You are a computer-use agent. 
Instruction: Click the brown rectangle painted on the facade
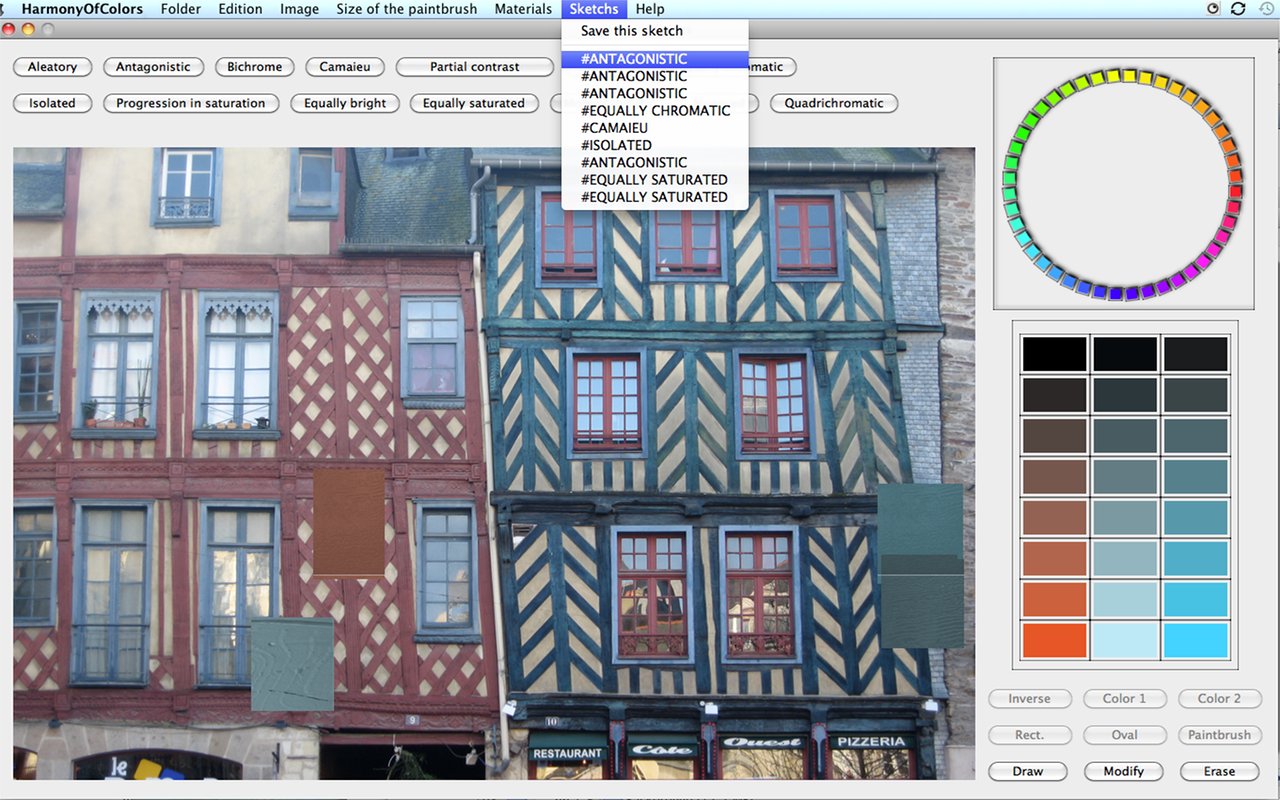click(349, 522)
